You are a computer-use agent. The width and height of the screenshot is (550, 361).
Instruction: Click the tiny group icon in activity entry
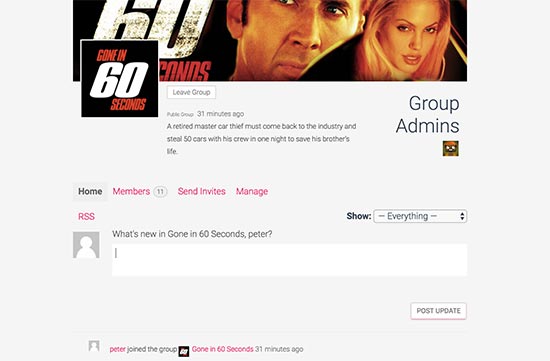pyautogui.click(x=184, y=351)
